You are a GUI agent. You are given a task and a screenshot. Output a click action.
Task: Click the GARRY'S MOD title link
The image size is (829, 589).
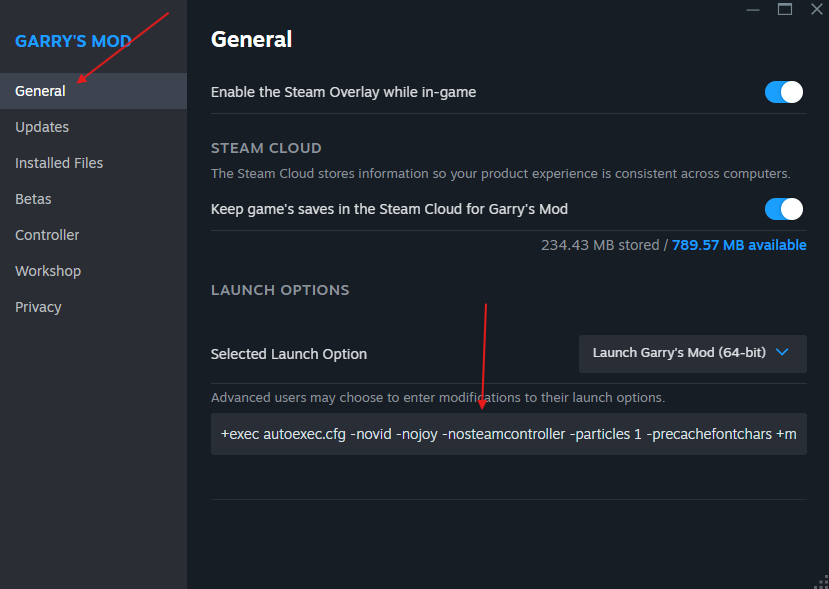point(73,42)
